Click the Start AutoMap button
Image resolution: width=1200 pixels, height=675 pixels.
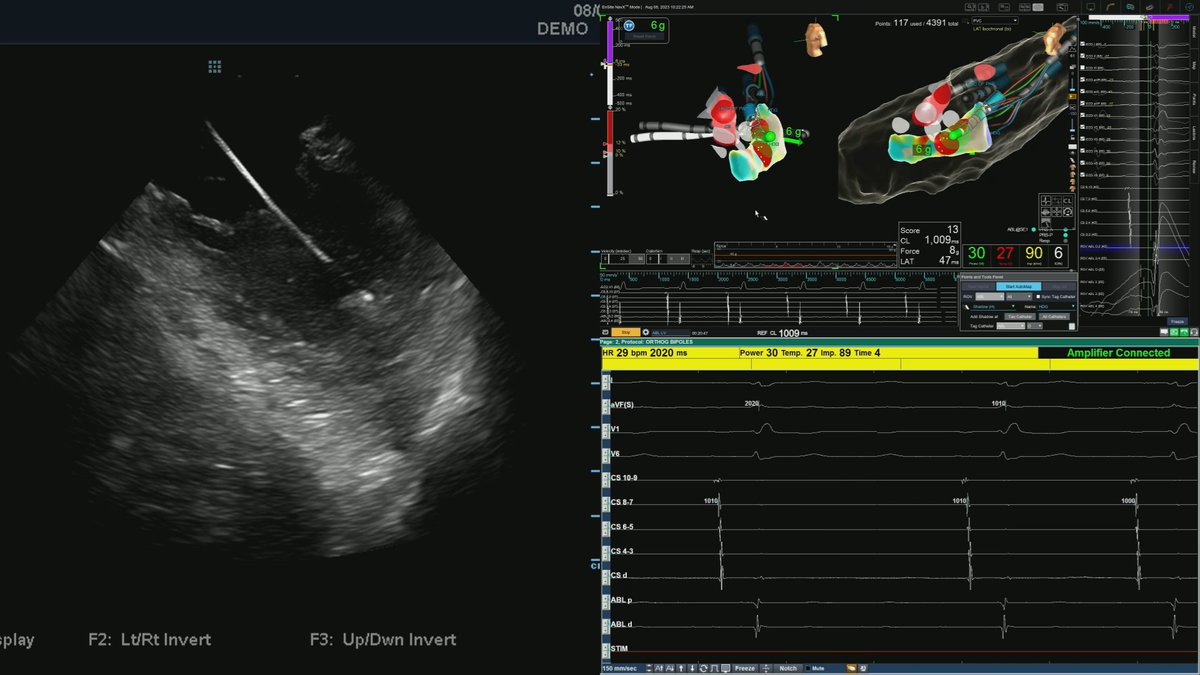coord(1018,286)
